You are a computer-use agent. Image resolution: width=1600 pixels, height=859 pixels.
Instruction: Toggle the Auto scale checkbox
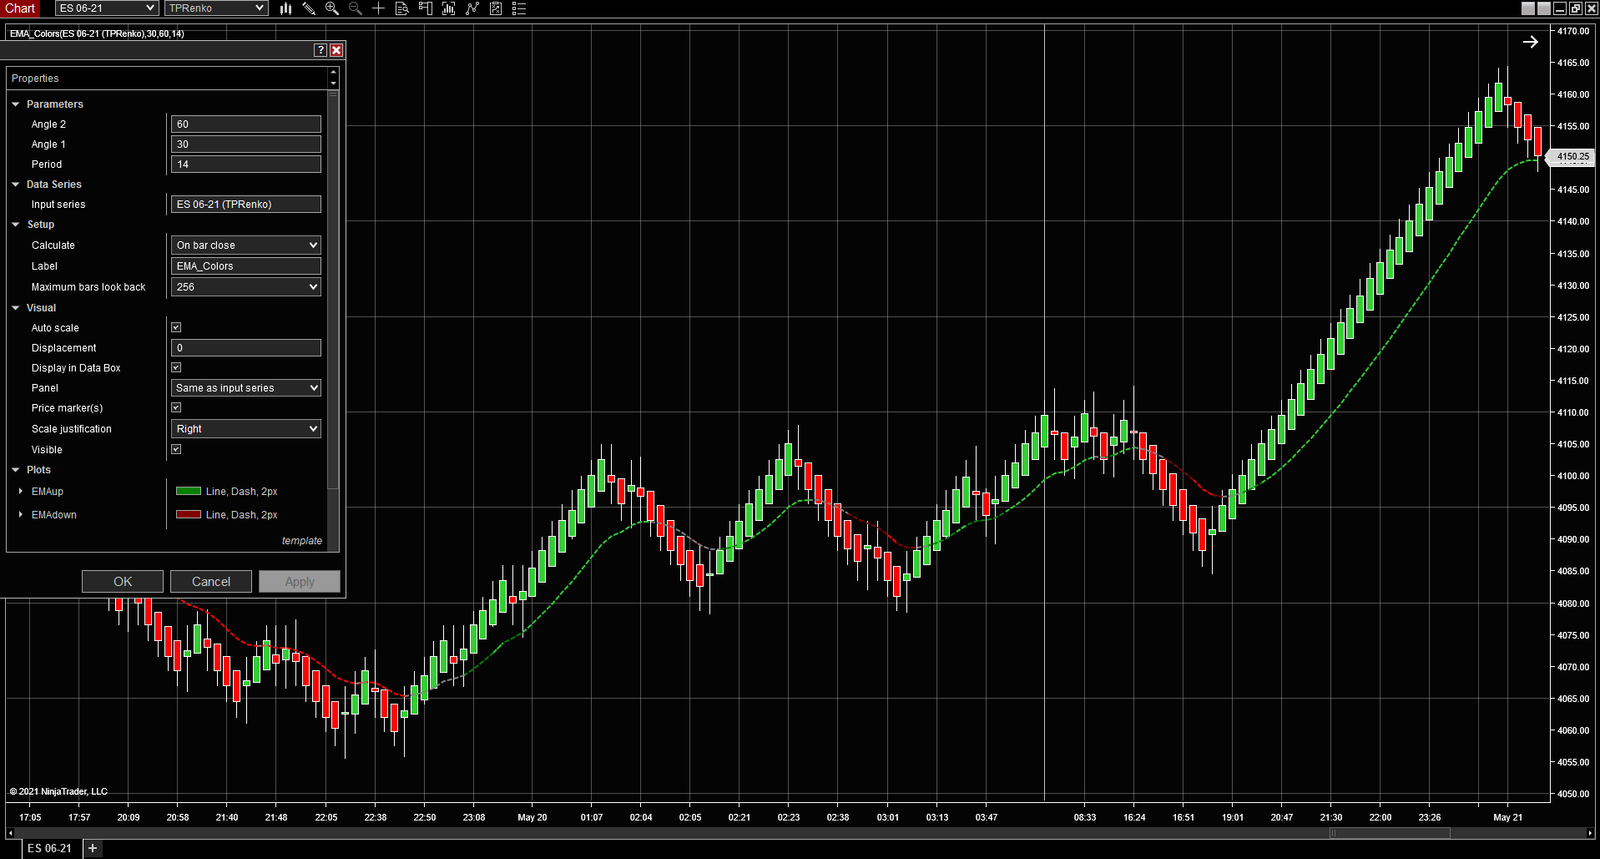pos(176,328)
